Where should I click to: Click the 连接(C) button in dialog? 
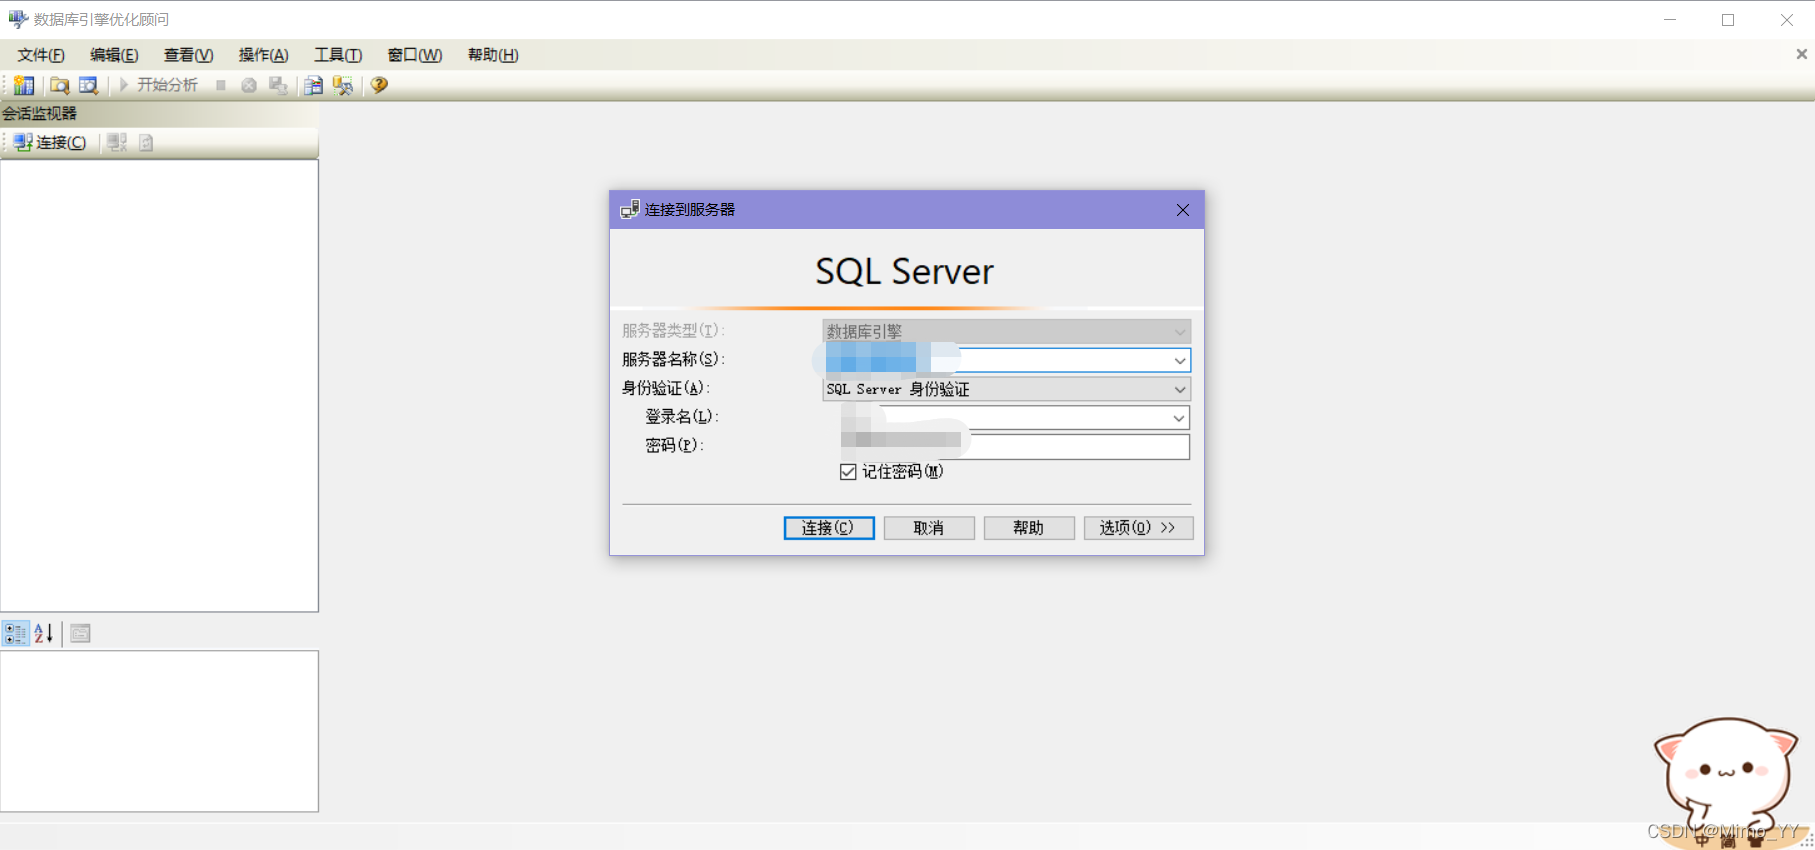point(829,528)
